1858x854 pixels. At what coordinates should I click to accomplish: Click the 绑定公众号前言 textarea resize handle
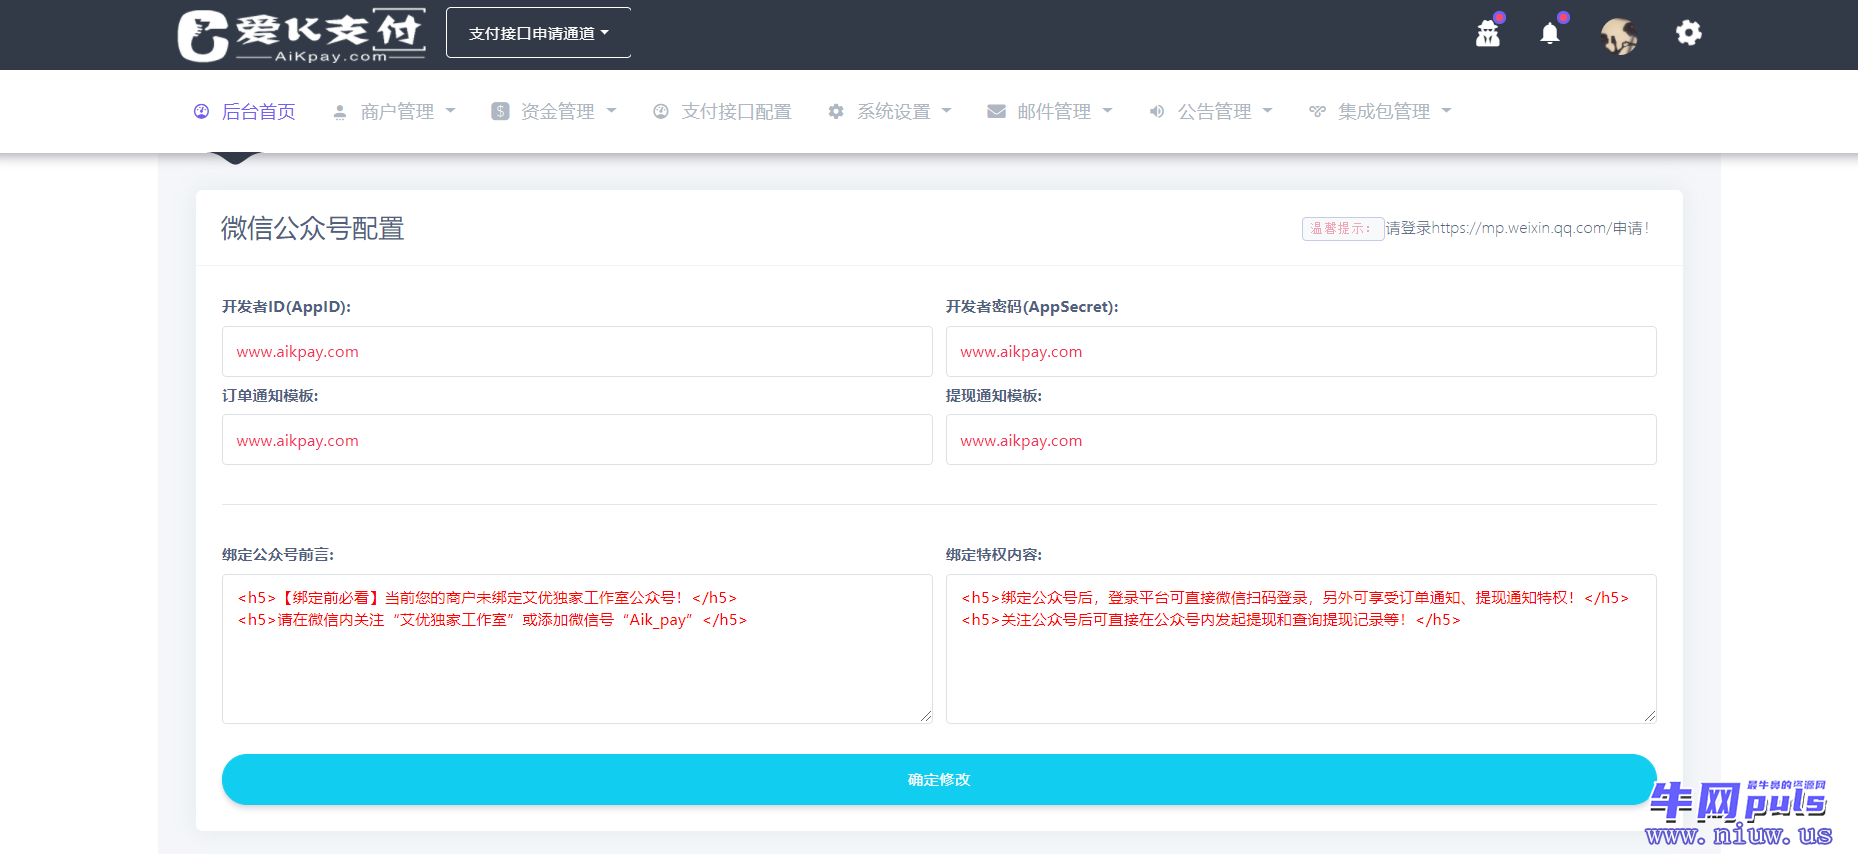(926, 716)
